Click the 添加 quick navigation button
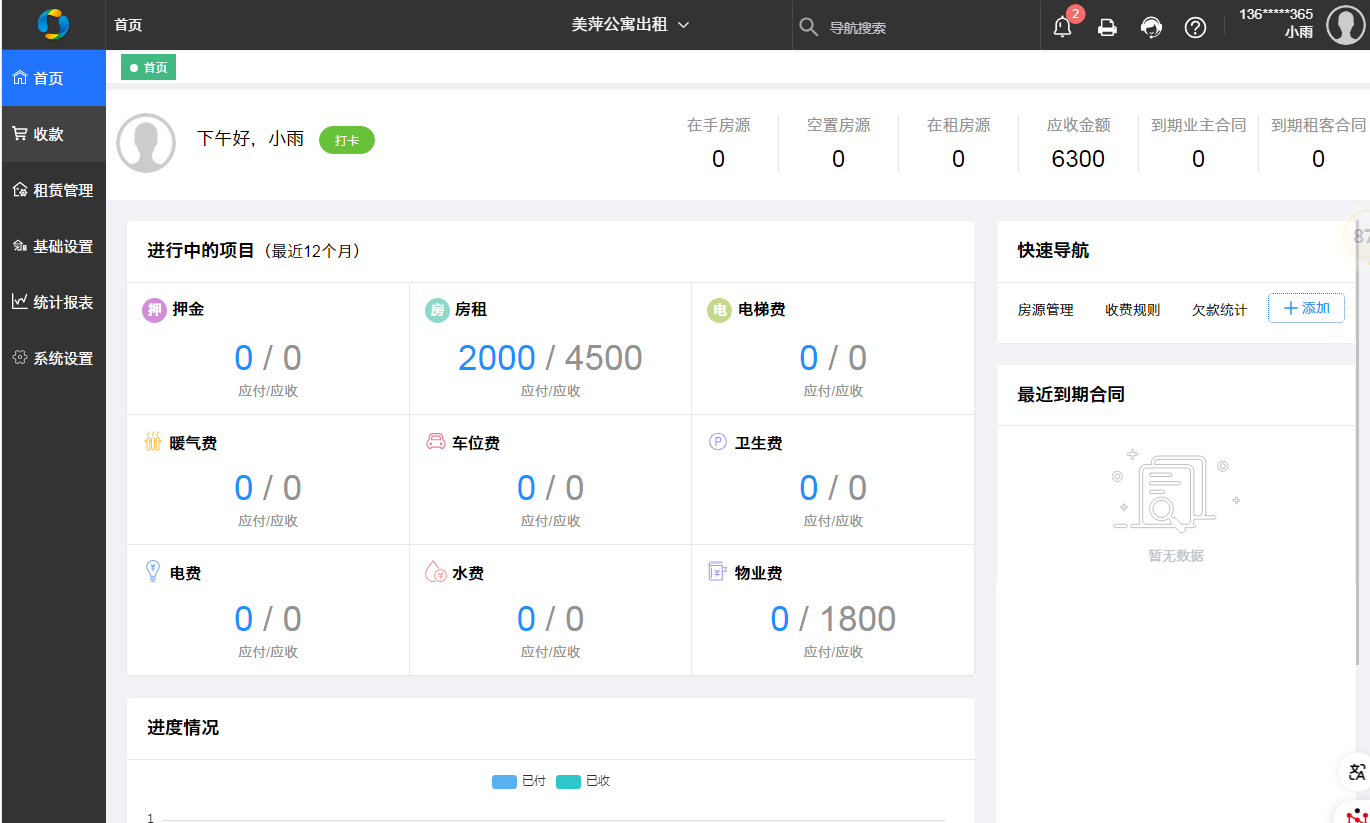Image resolution: width=1370 pixels, height=823 pixels. point(1306,309)
